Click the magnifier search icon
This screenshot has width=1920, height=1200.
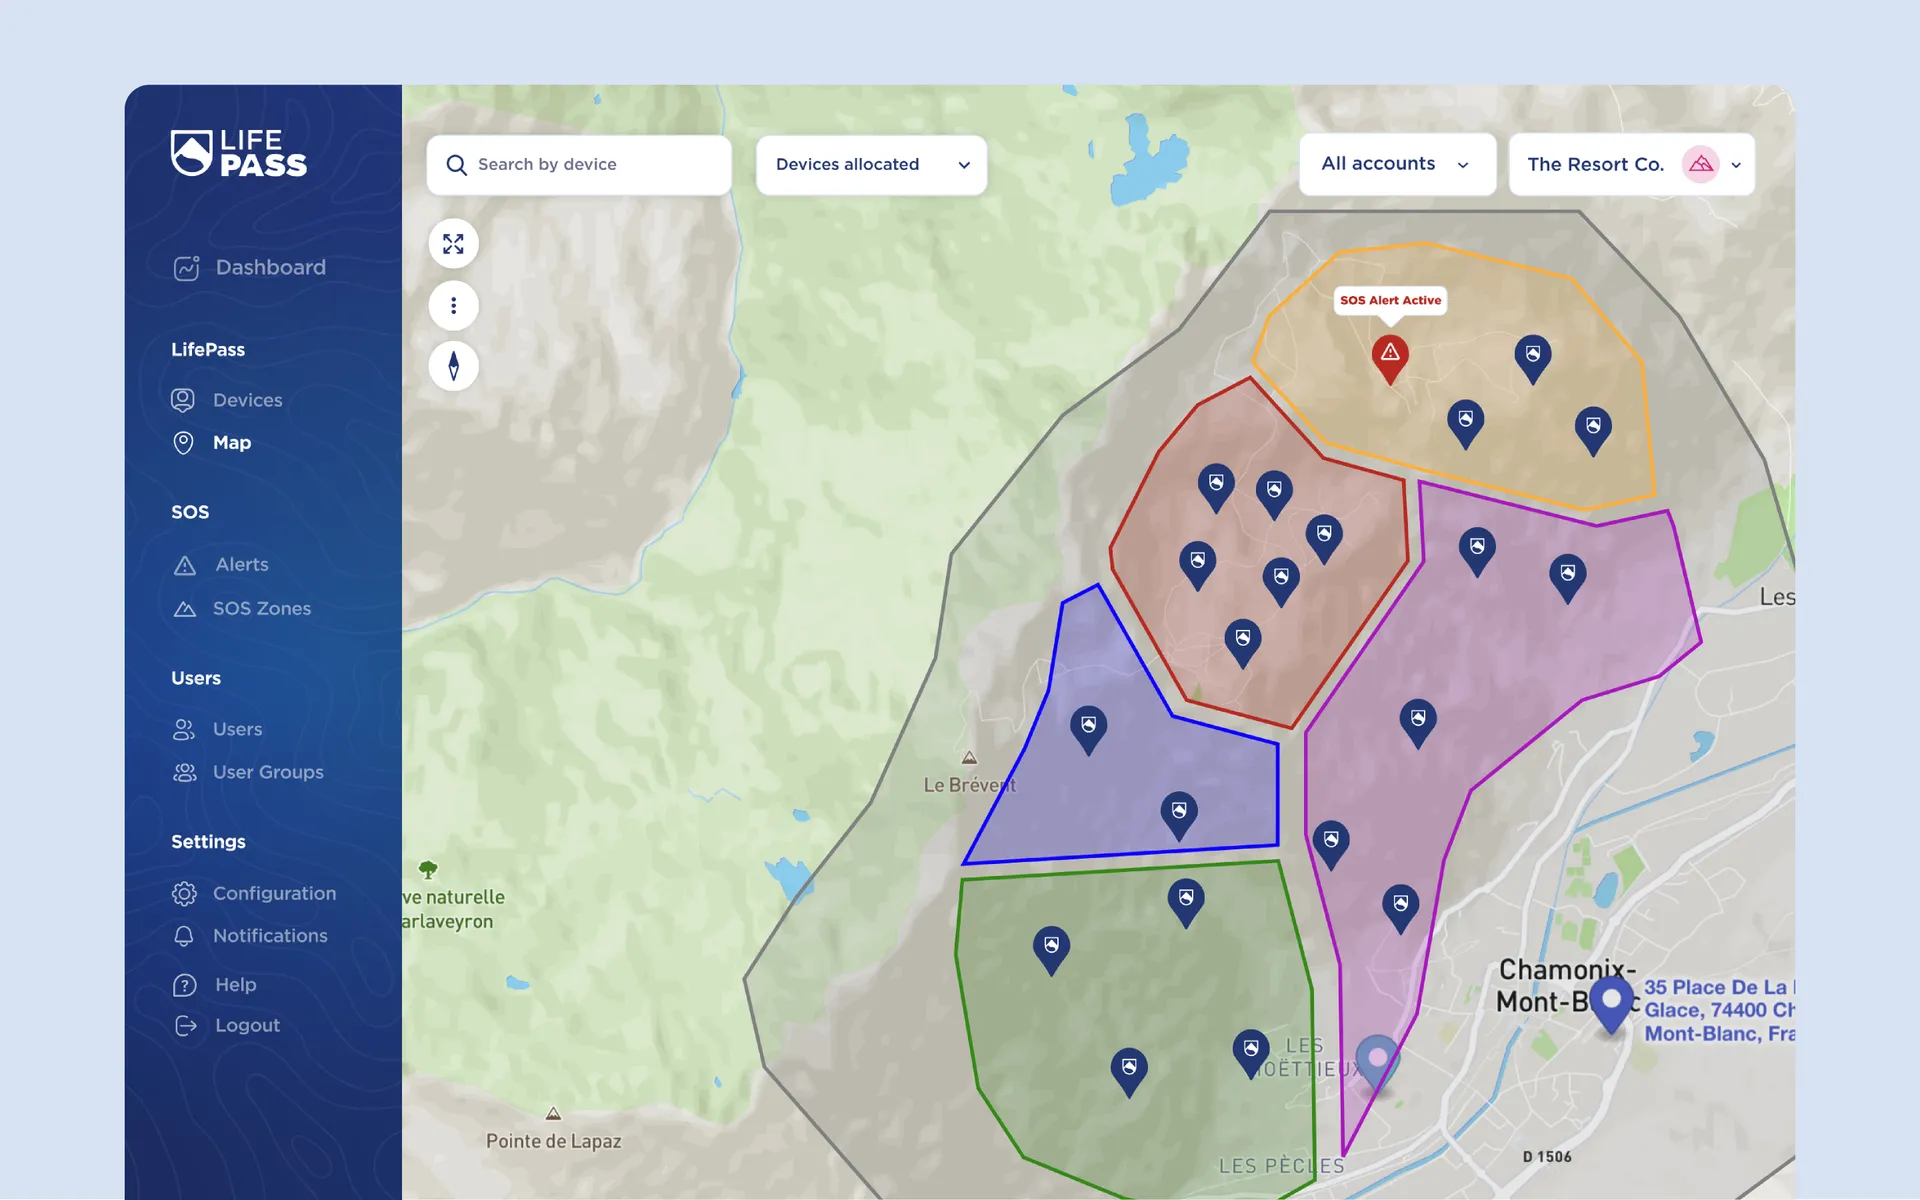[456, 165]
